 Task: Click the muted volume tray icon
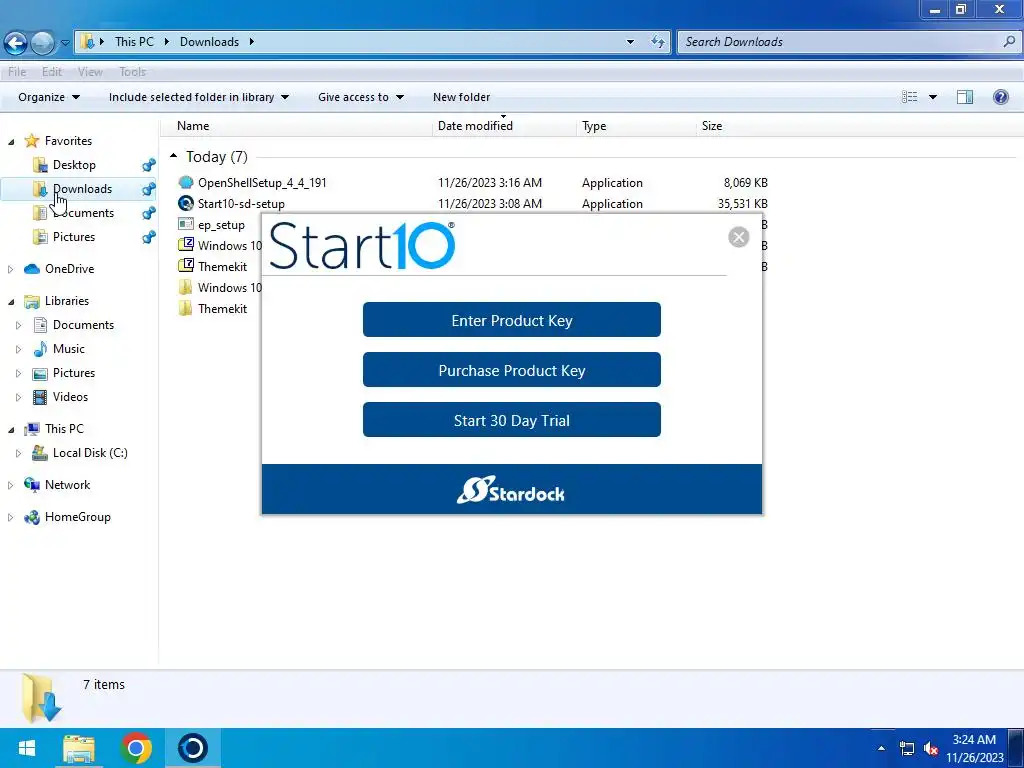click(932, 748)
